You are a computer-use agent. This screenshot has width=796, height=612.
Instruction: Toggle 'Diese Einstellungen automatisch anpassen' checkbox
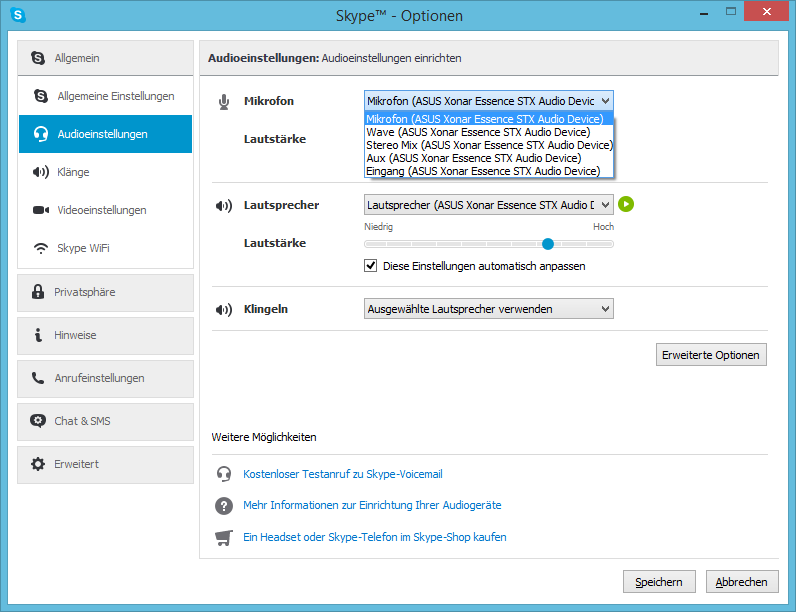pyautogui.click(x=371, y=266)
